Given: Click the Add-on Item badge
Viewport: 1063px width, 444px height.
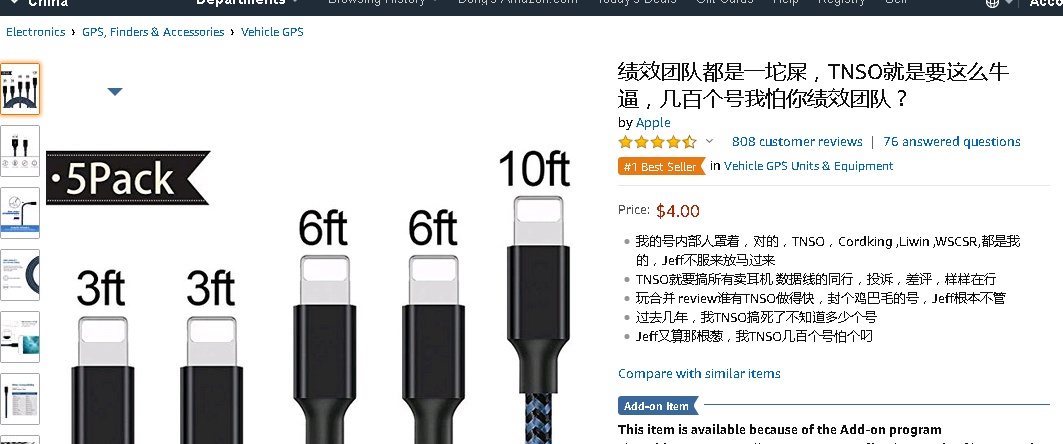Looking at the screenshot, I should [x=658, y=406].
